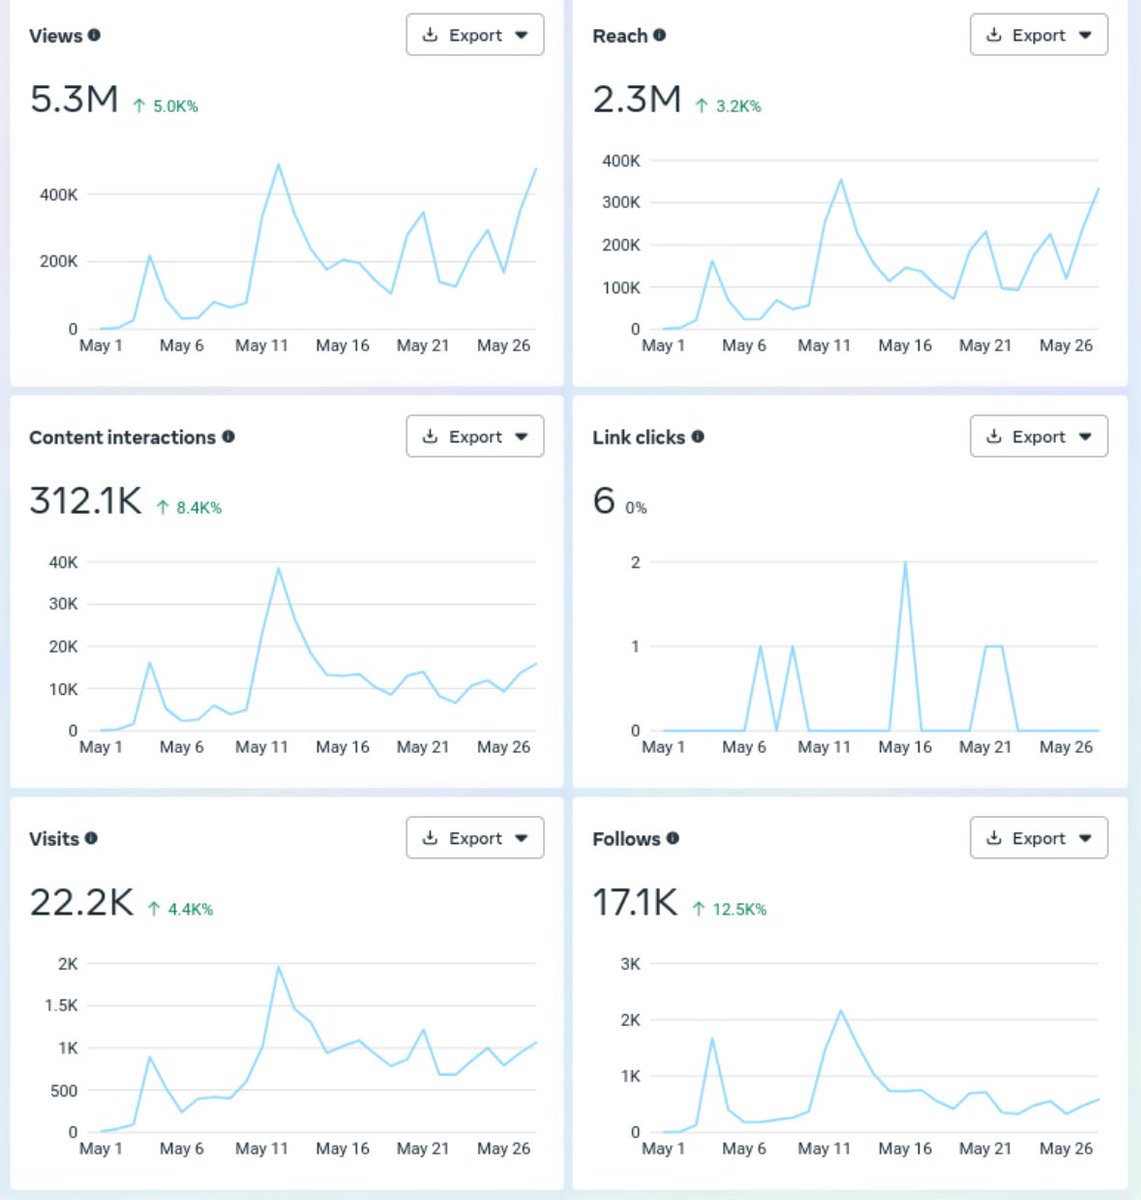The image size is (1141, 1200).
Task: Click the Export button in the Visits card
Action: [x=475, y=838]
